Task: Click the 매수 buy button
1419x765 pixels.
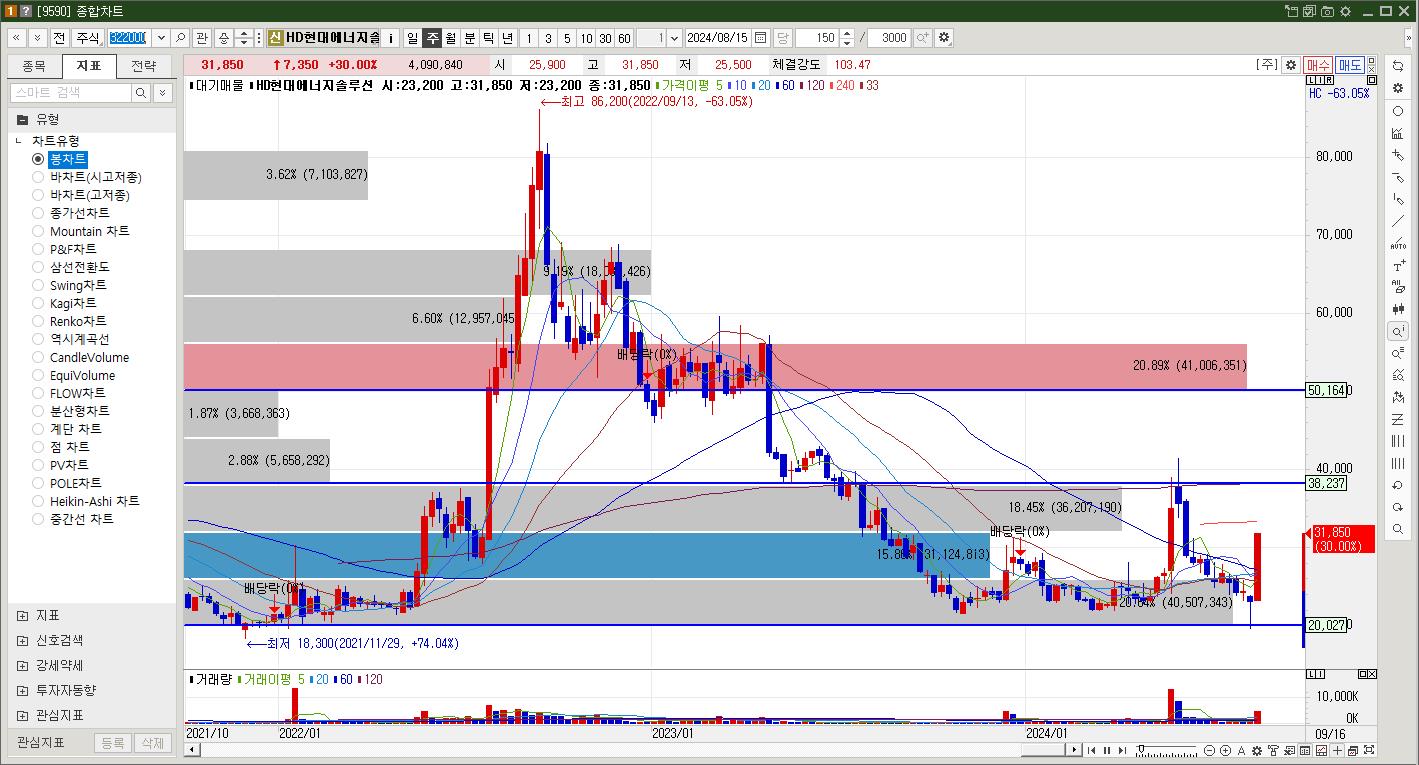Action: pyautogui.click(x=1318, y=64)
